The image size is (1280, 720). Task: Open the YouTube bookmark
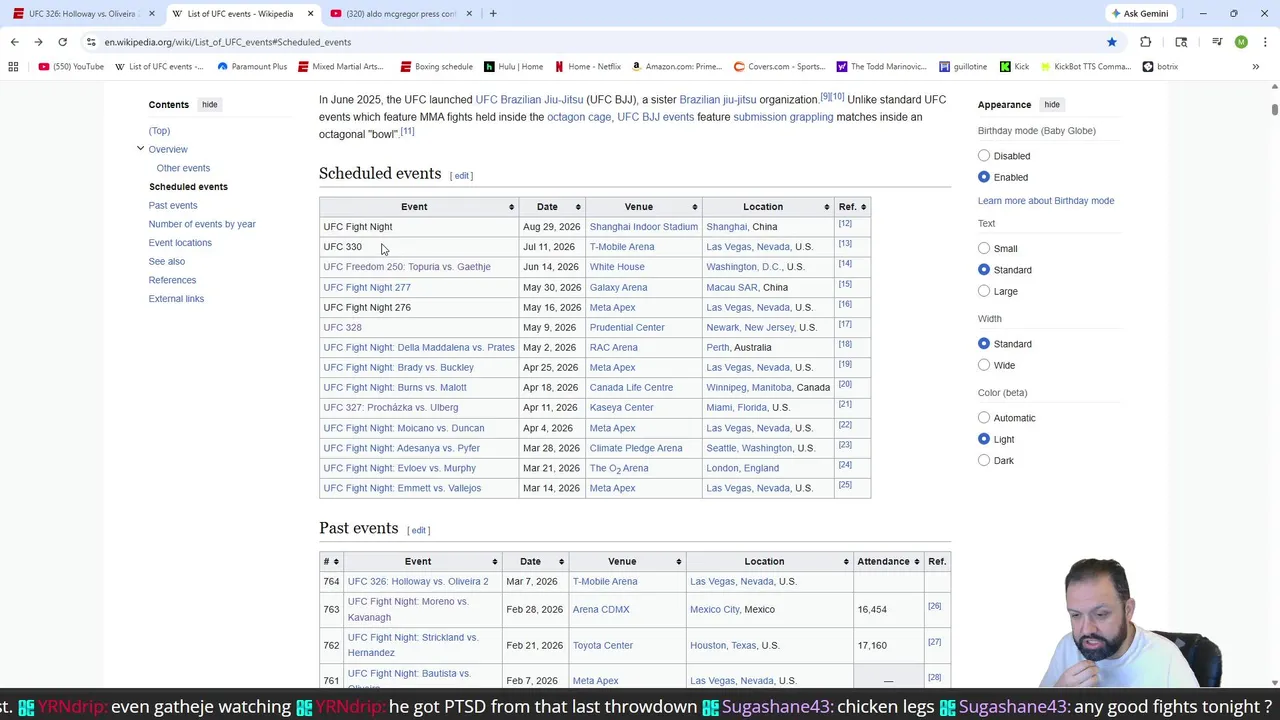click(x=71, y=67)
